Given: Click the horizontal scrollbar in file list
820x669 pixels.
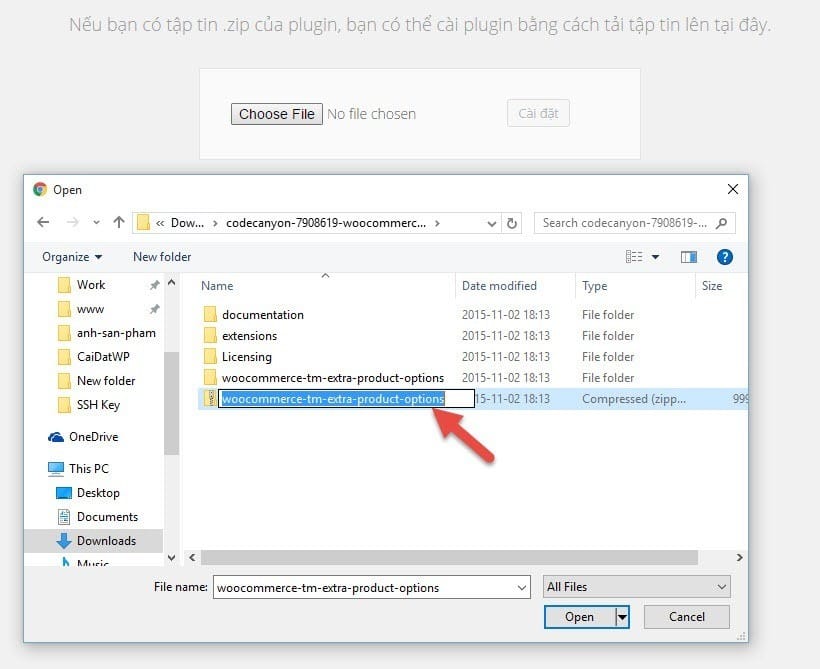Looking at the screenshot, I should click(449, 558).
